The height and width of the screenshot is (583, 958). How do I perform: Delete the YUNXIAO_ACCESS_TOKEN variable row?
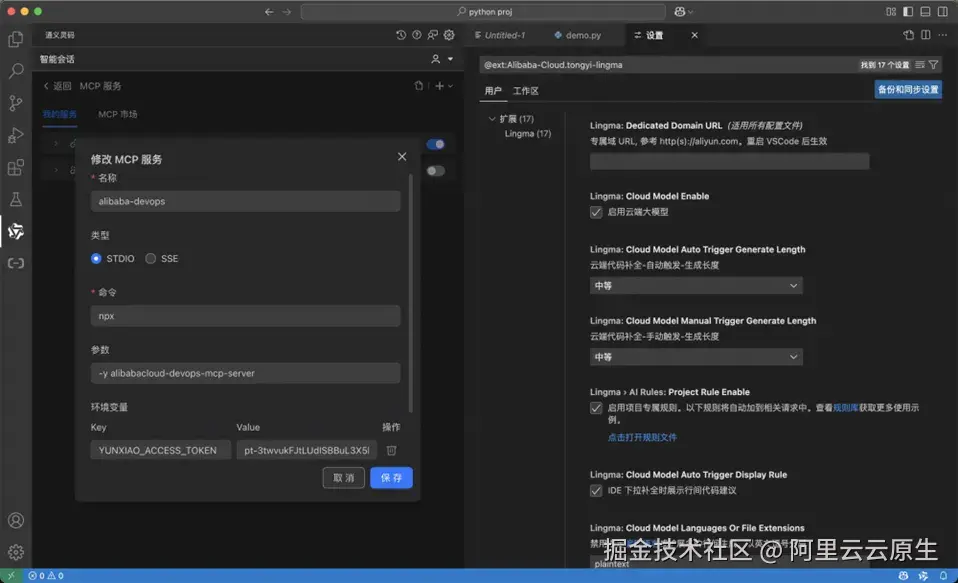(392, 450)
